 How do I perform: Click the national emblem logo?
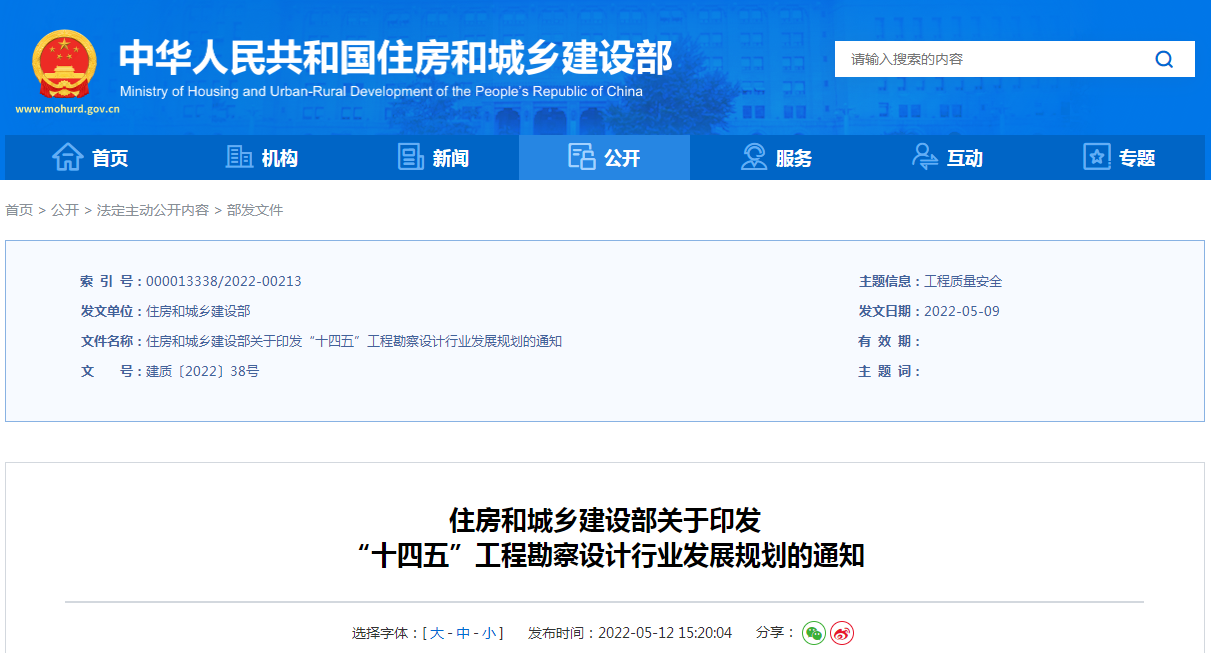pyautogui.click(x=64, y=65)
